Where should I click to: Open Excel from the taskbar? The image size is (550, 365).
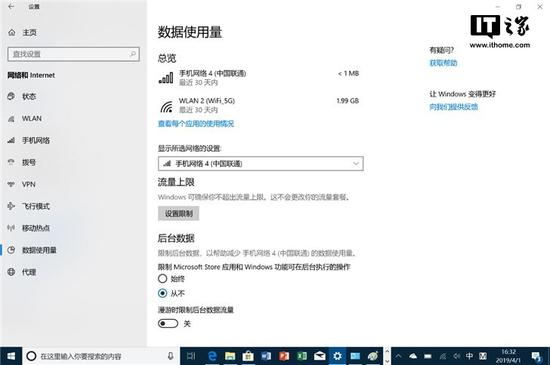click(302, 356)
